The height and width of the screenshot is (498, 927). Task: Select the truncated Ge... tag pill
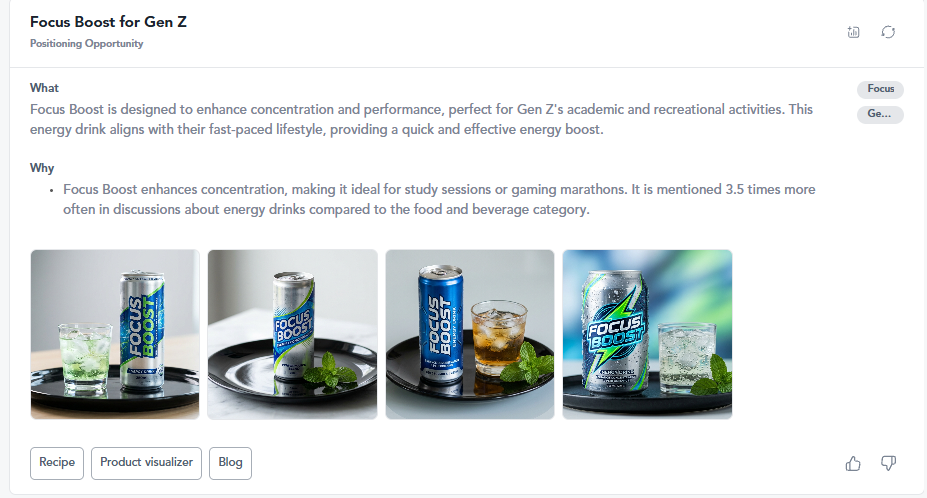tap(880, 114)
